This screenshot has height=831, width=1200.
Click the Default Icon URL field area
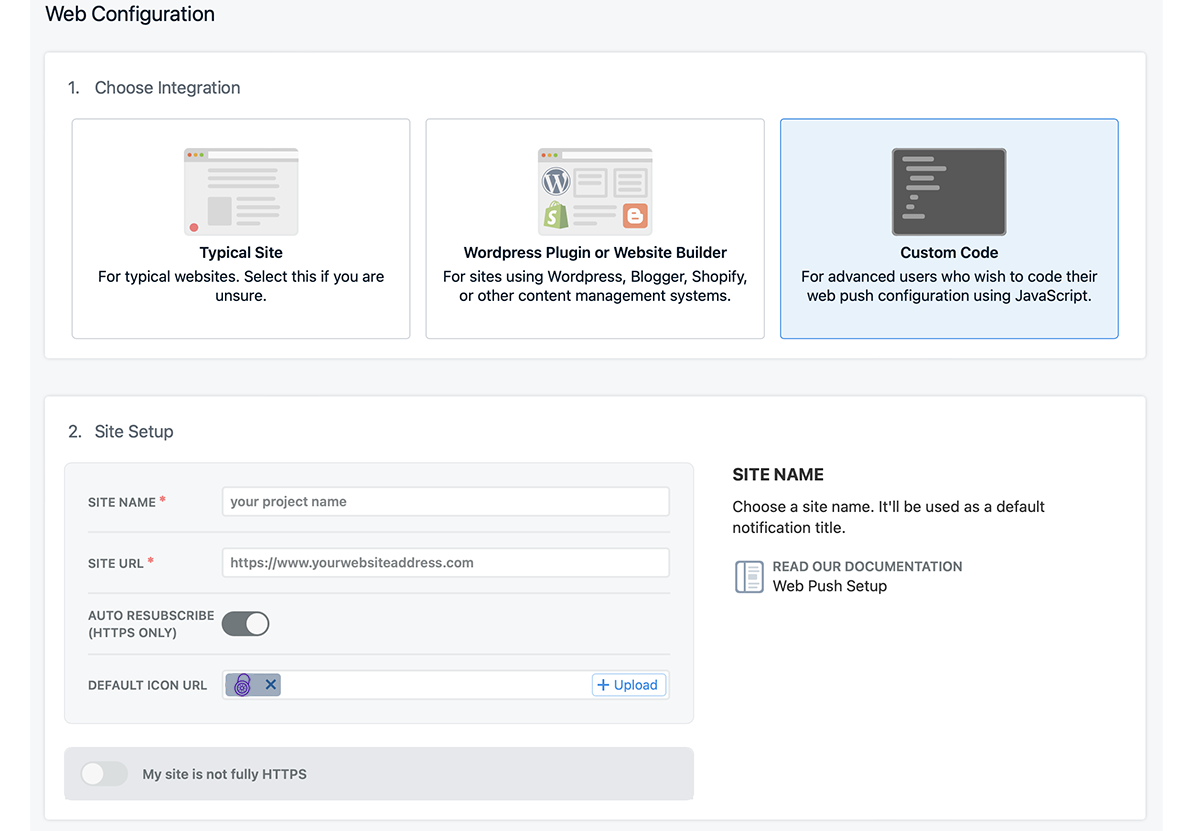click(435, 685)
